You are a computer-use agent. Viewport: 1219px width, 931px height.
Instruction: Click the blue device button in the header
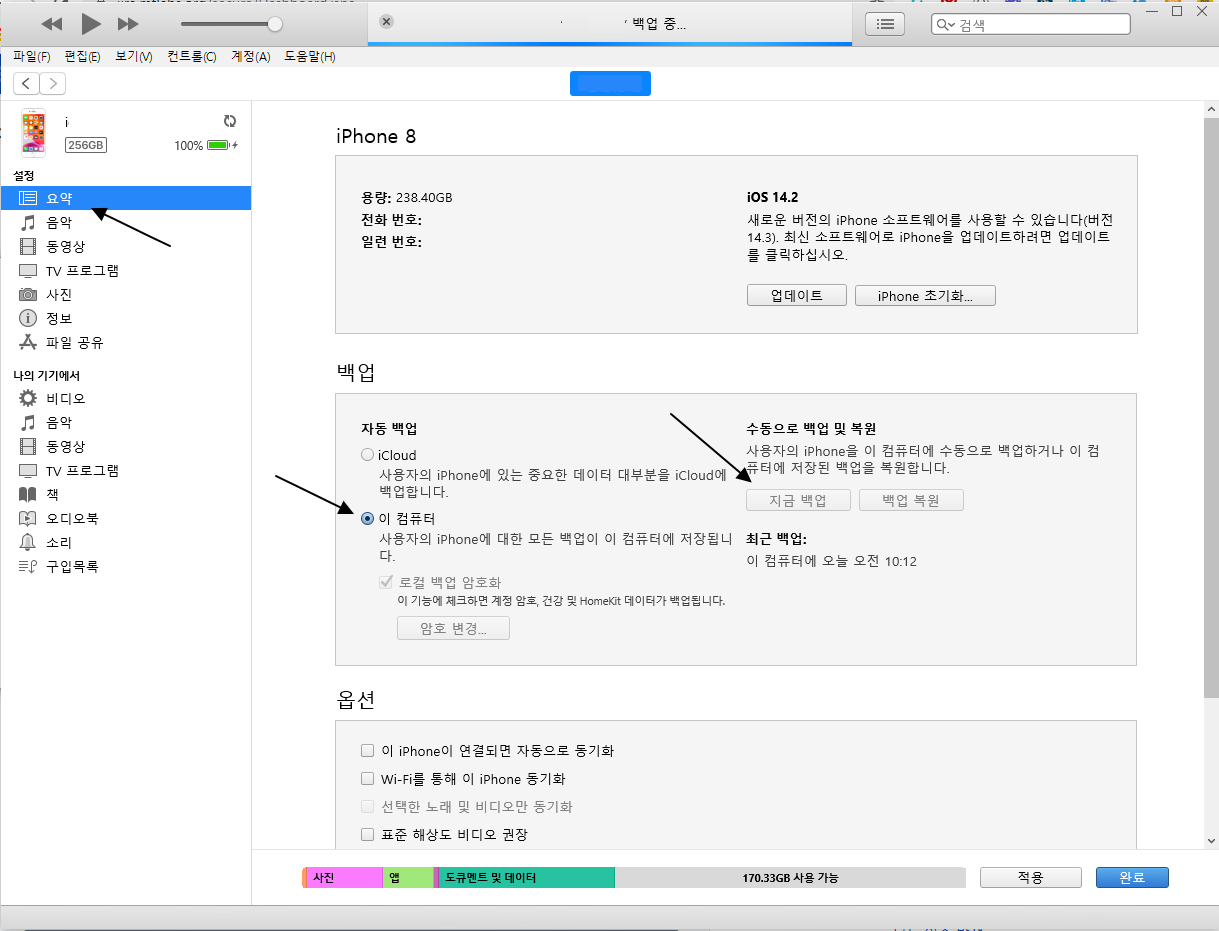(610, 84)
